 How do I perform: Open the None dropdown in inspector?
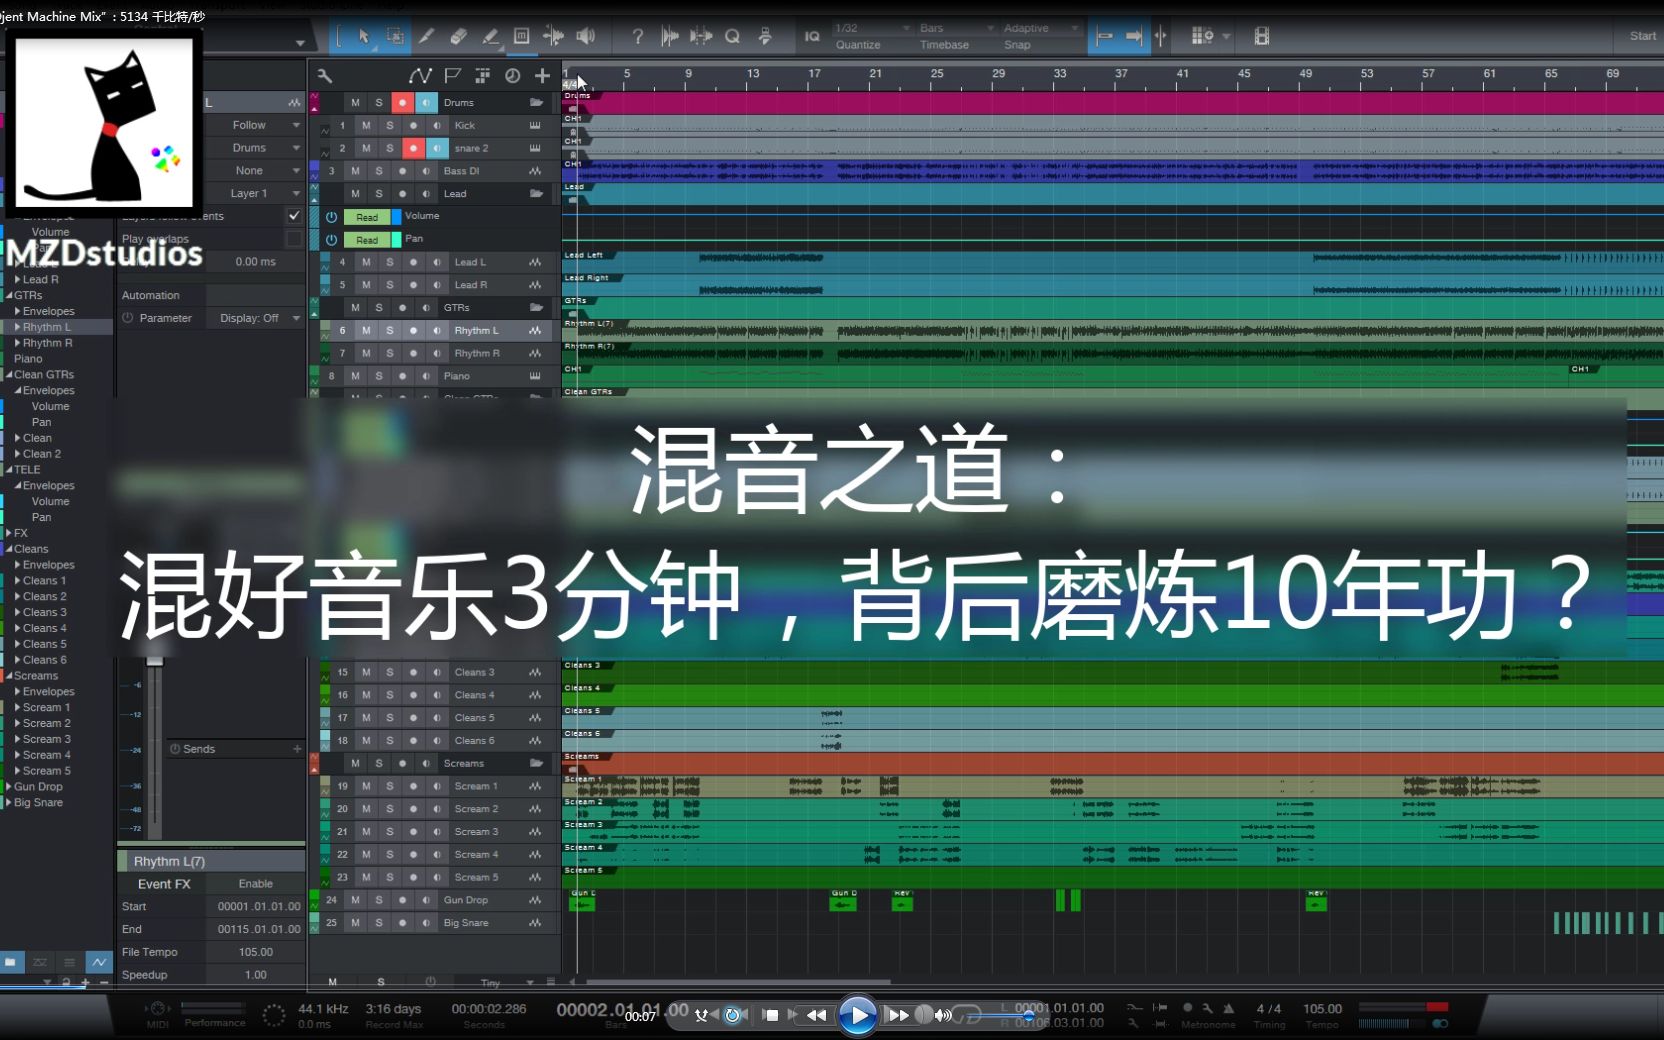[255, 170]
